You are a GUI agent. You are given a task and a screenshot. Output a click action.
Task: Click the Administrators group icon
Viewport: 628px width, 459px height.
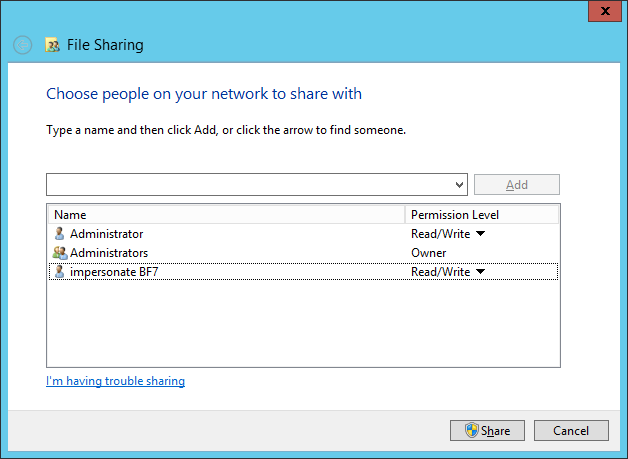pos(60,253)
